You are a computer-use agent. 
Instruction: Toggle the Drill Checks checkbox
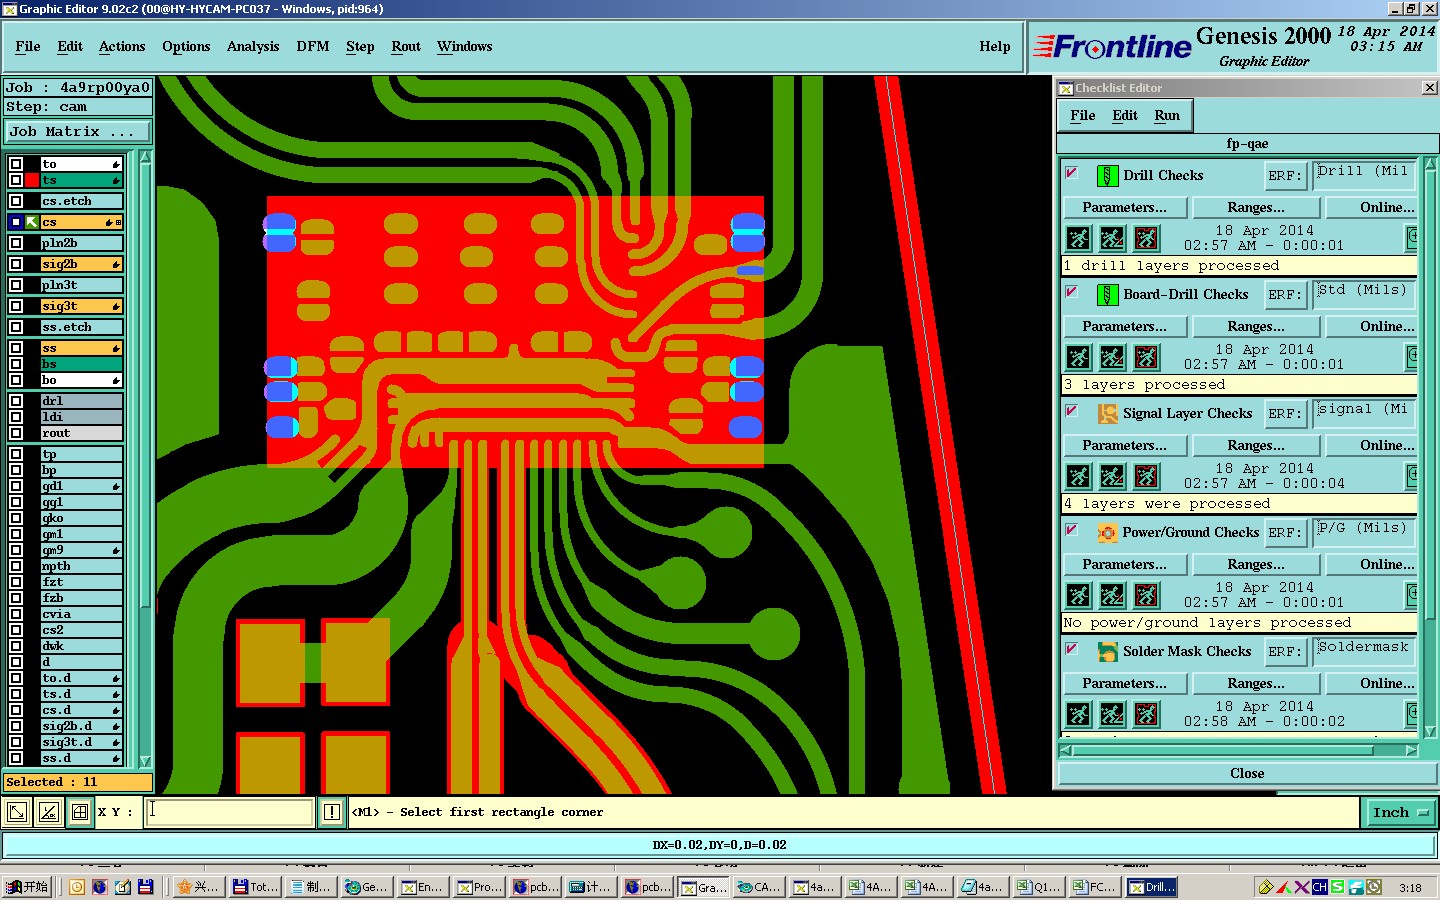pos(1071,173)
